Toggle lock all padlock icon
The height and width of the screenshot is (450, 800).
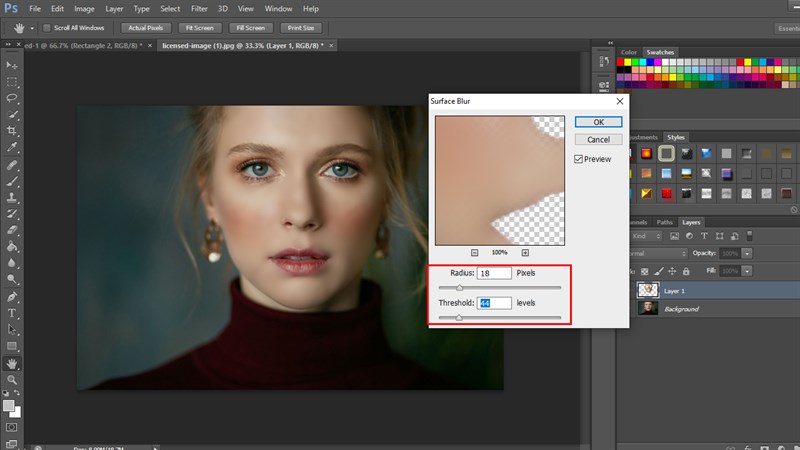(x=686, y=271)
